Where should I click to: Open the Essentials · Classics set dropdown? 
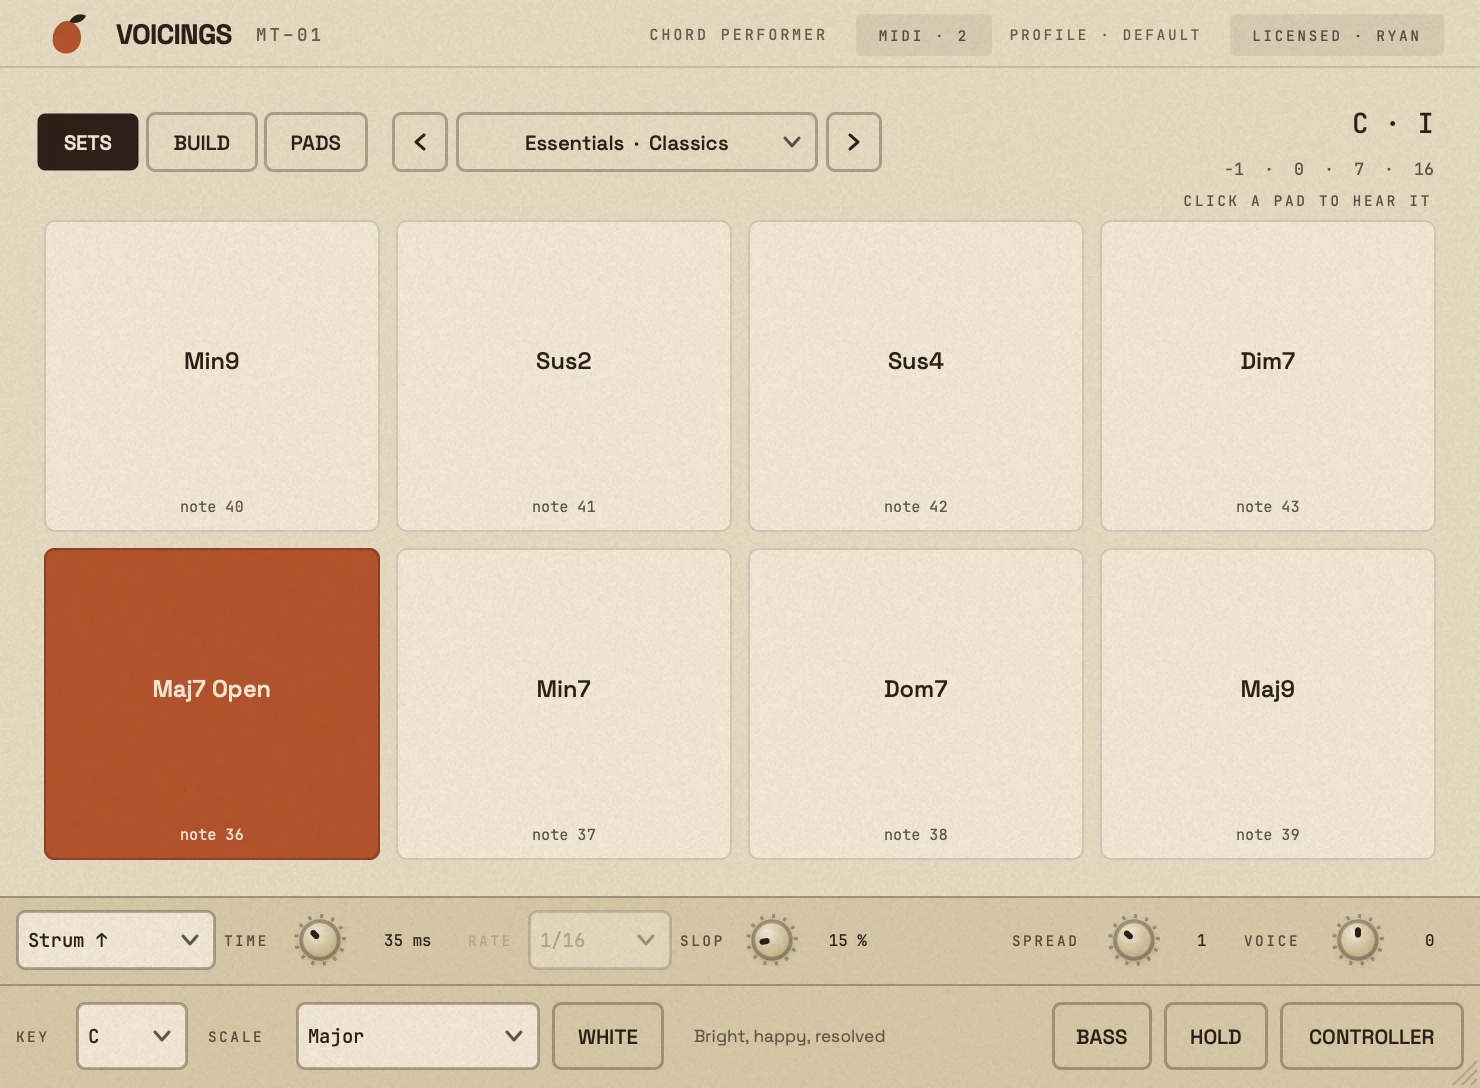coord(637,142)
